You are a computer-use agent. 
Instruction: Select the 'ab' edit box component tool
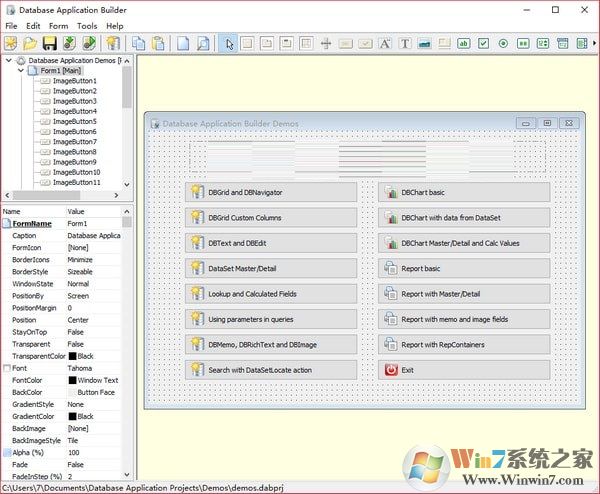[463, 44]
